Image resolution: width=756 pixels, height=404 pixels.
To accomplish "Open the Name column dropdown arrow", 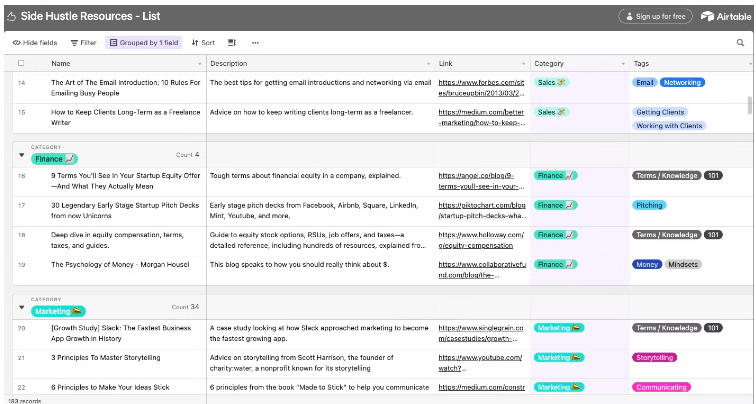I will 200,64.
